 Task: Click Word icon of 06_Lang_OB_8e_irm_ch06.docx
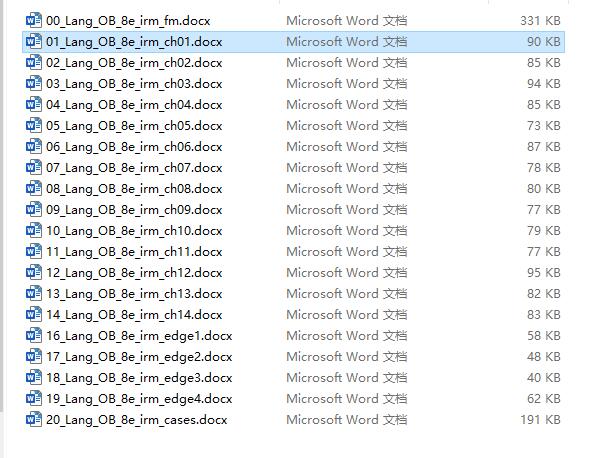pos(34,146)
